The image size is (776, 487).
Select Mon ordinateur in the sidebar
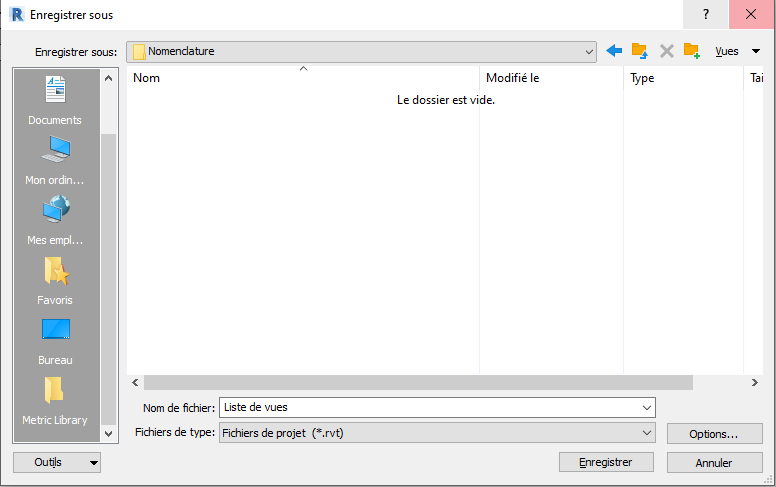tap(55, 161)
